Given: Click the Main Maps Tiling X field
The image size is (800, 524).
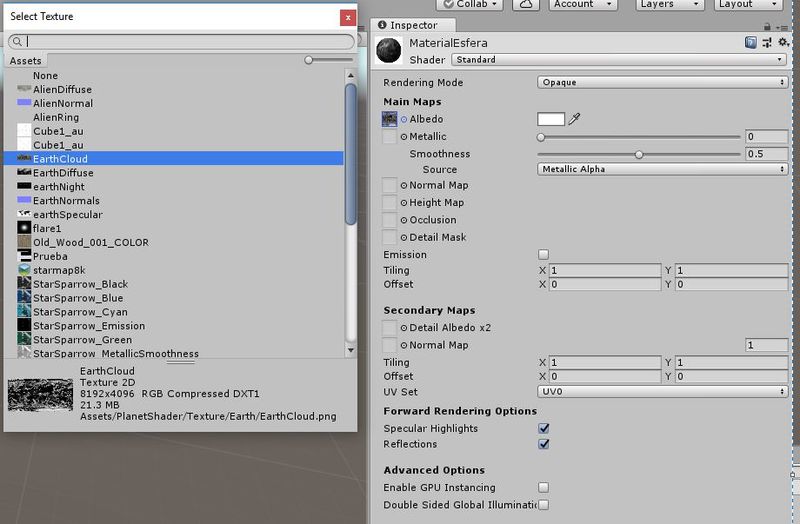Looking at the screenshot, I should (x=605, y=270).
